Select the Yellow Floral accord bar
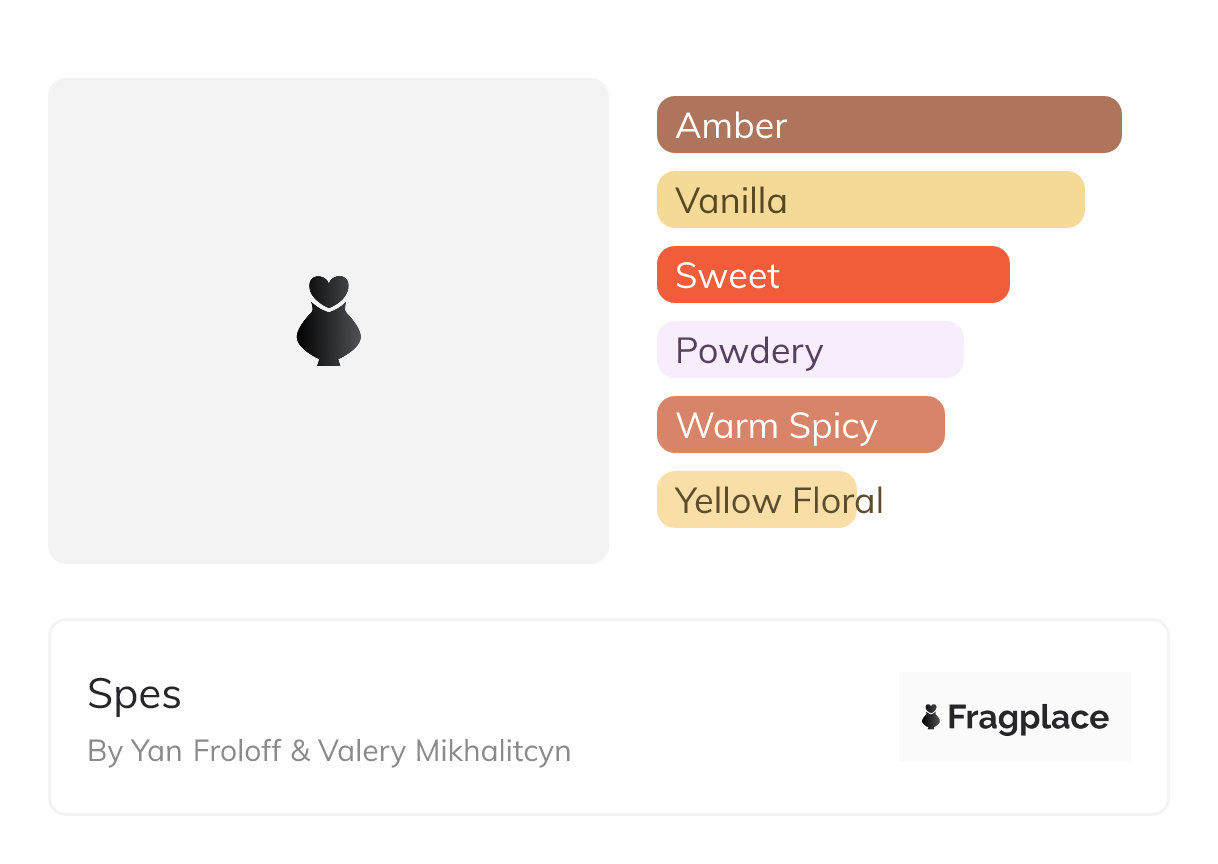Screen dimensions: 1218x864 click(x=756, y=500)
